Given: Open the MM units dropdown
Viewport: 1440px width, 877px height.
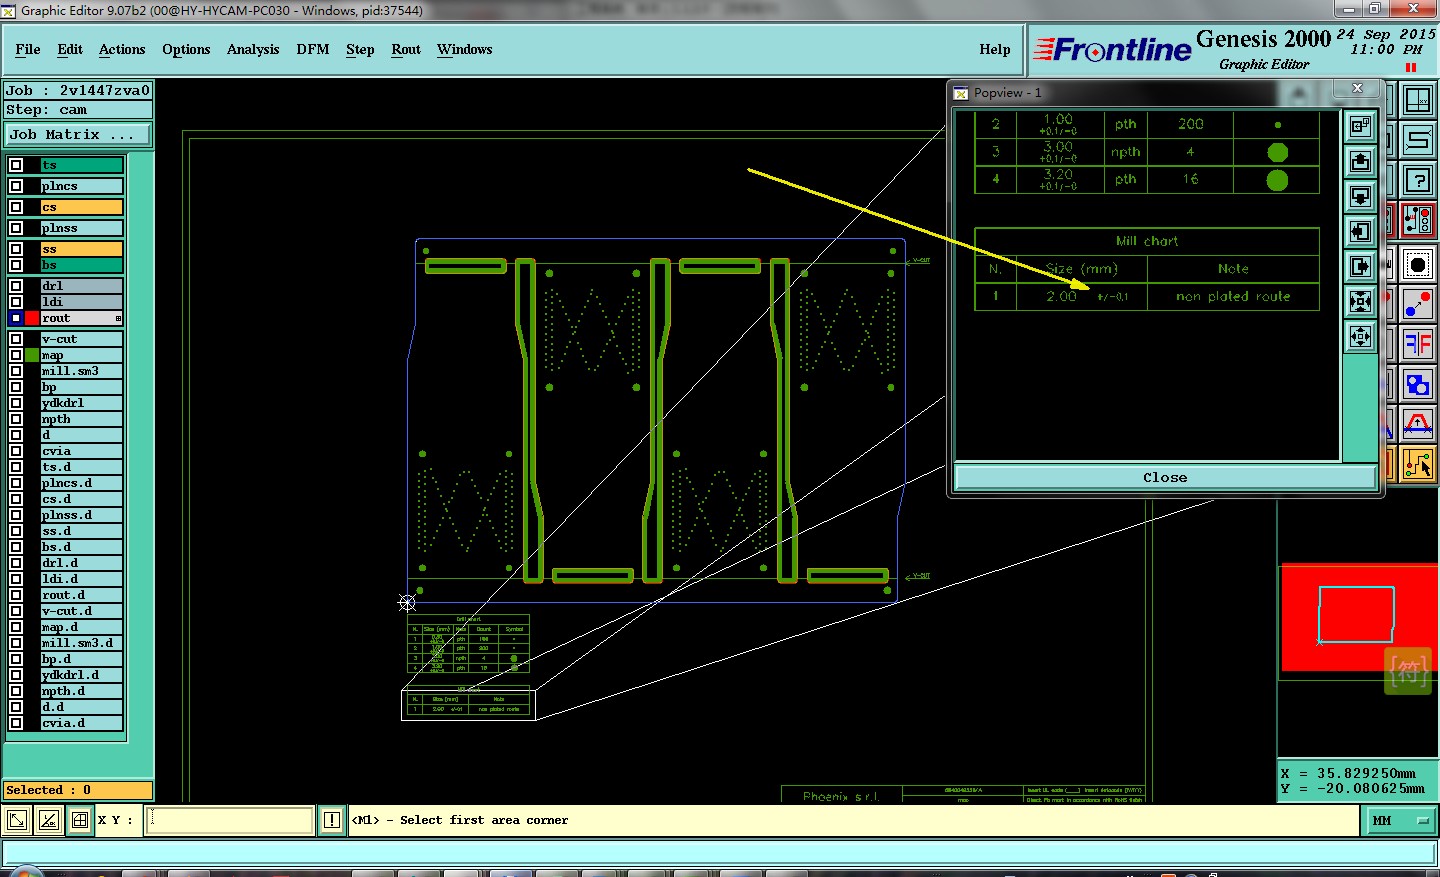Looking at the screenshot, I should point(1400,821).
